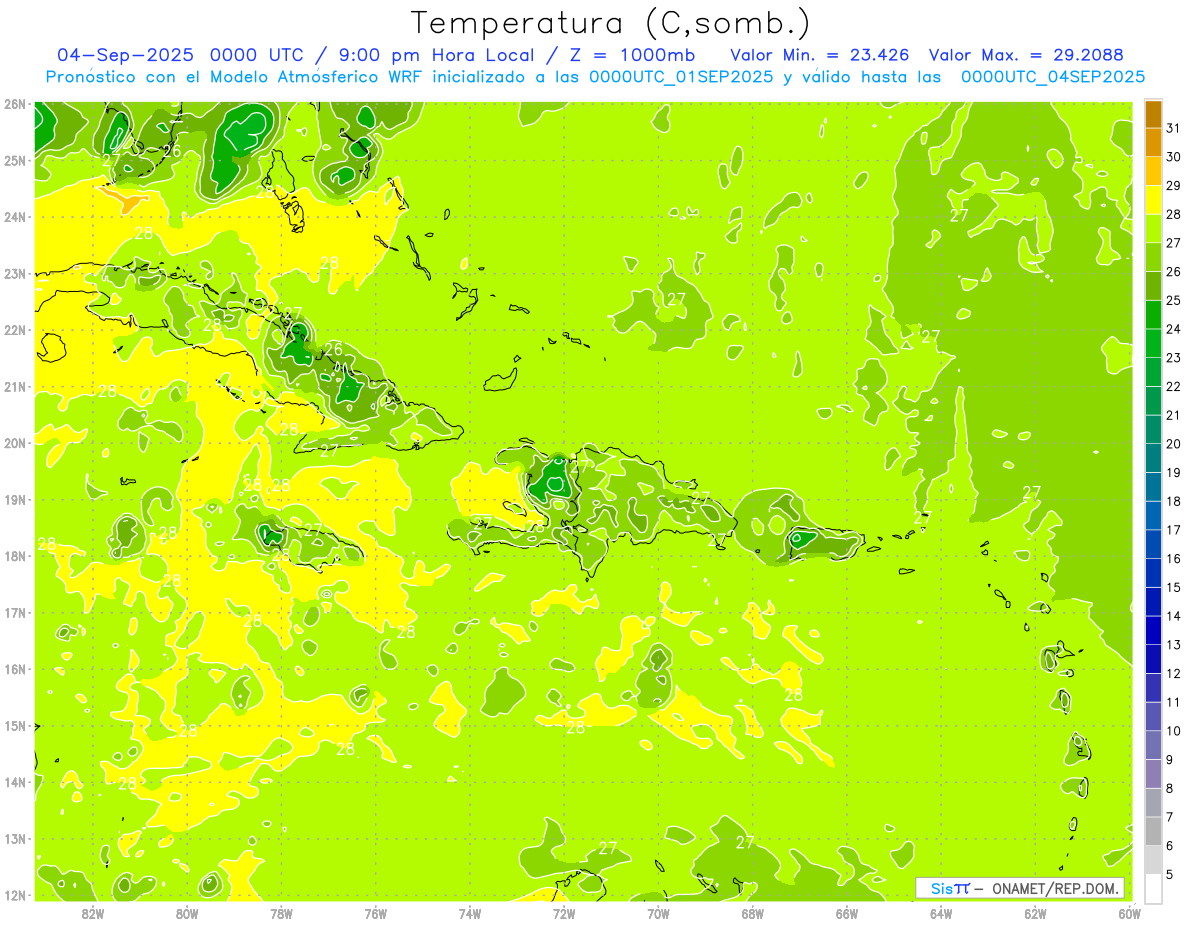Click the "17N" latitude axis label

coord(14,612)
